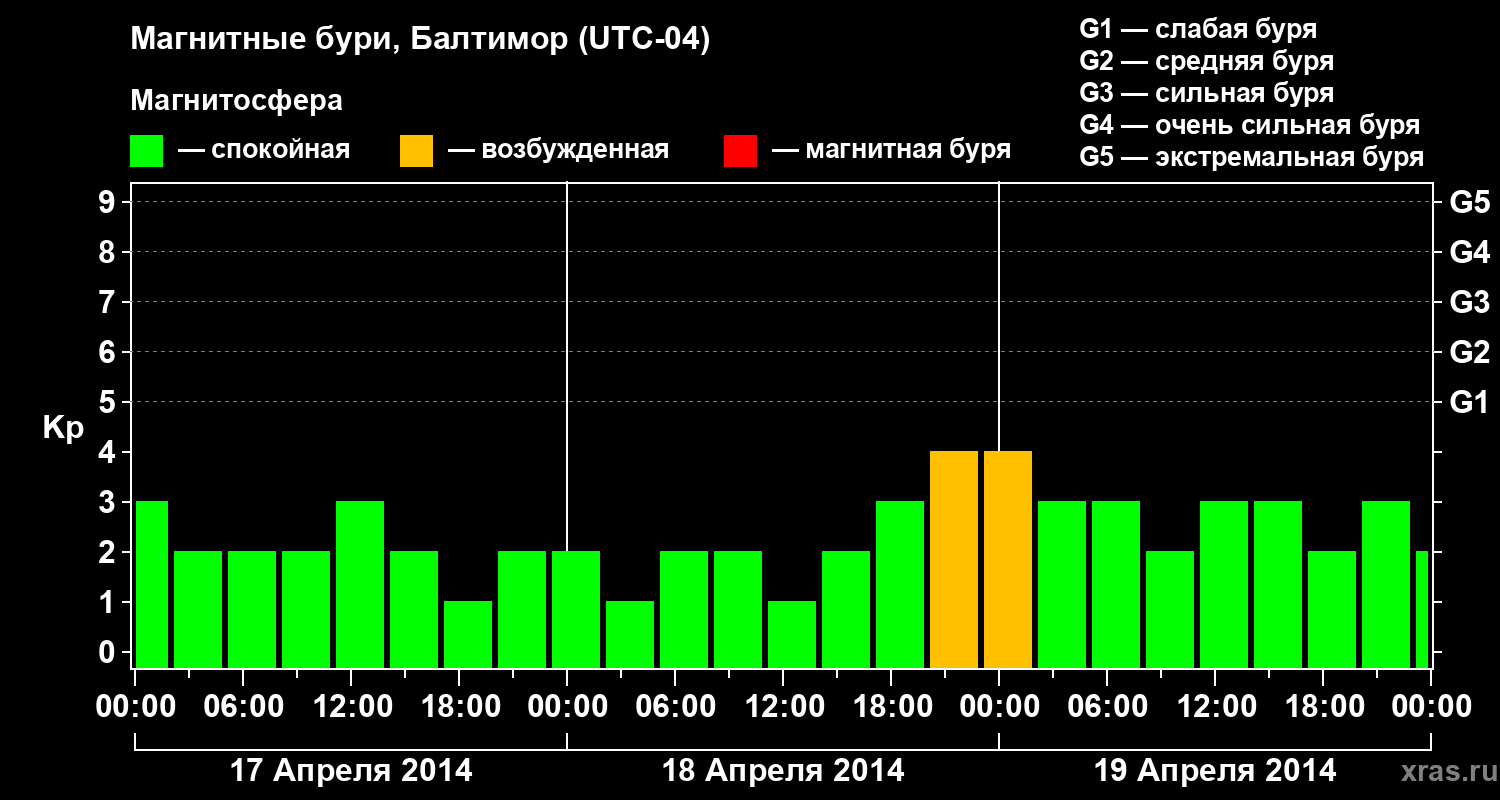The image size is (1500, 800).
Task: Click the right-axis 'G3' label
Action: (x=1469, y=302)
